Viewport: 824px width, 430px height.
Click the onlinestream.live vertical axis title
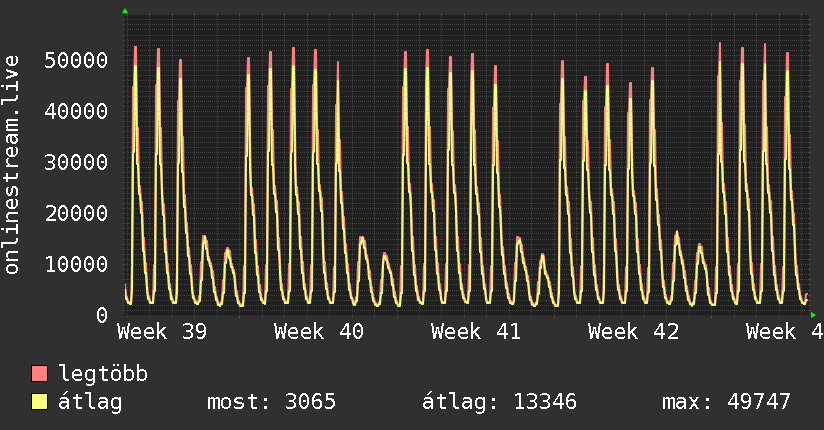point(11,165)
